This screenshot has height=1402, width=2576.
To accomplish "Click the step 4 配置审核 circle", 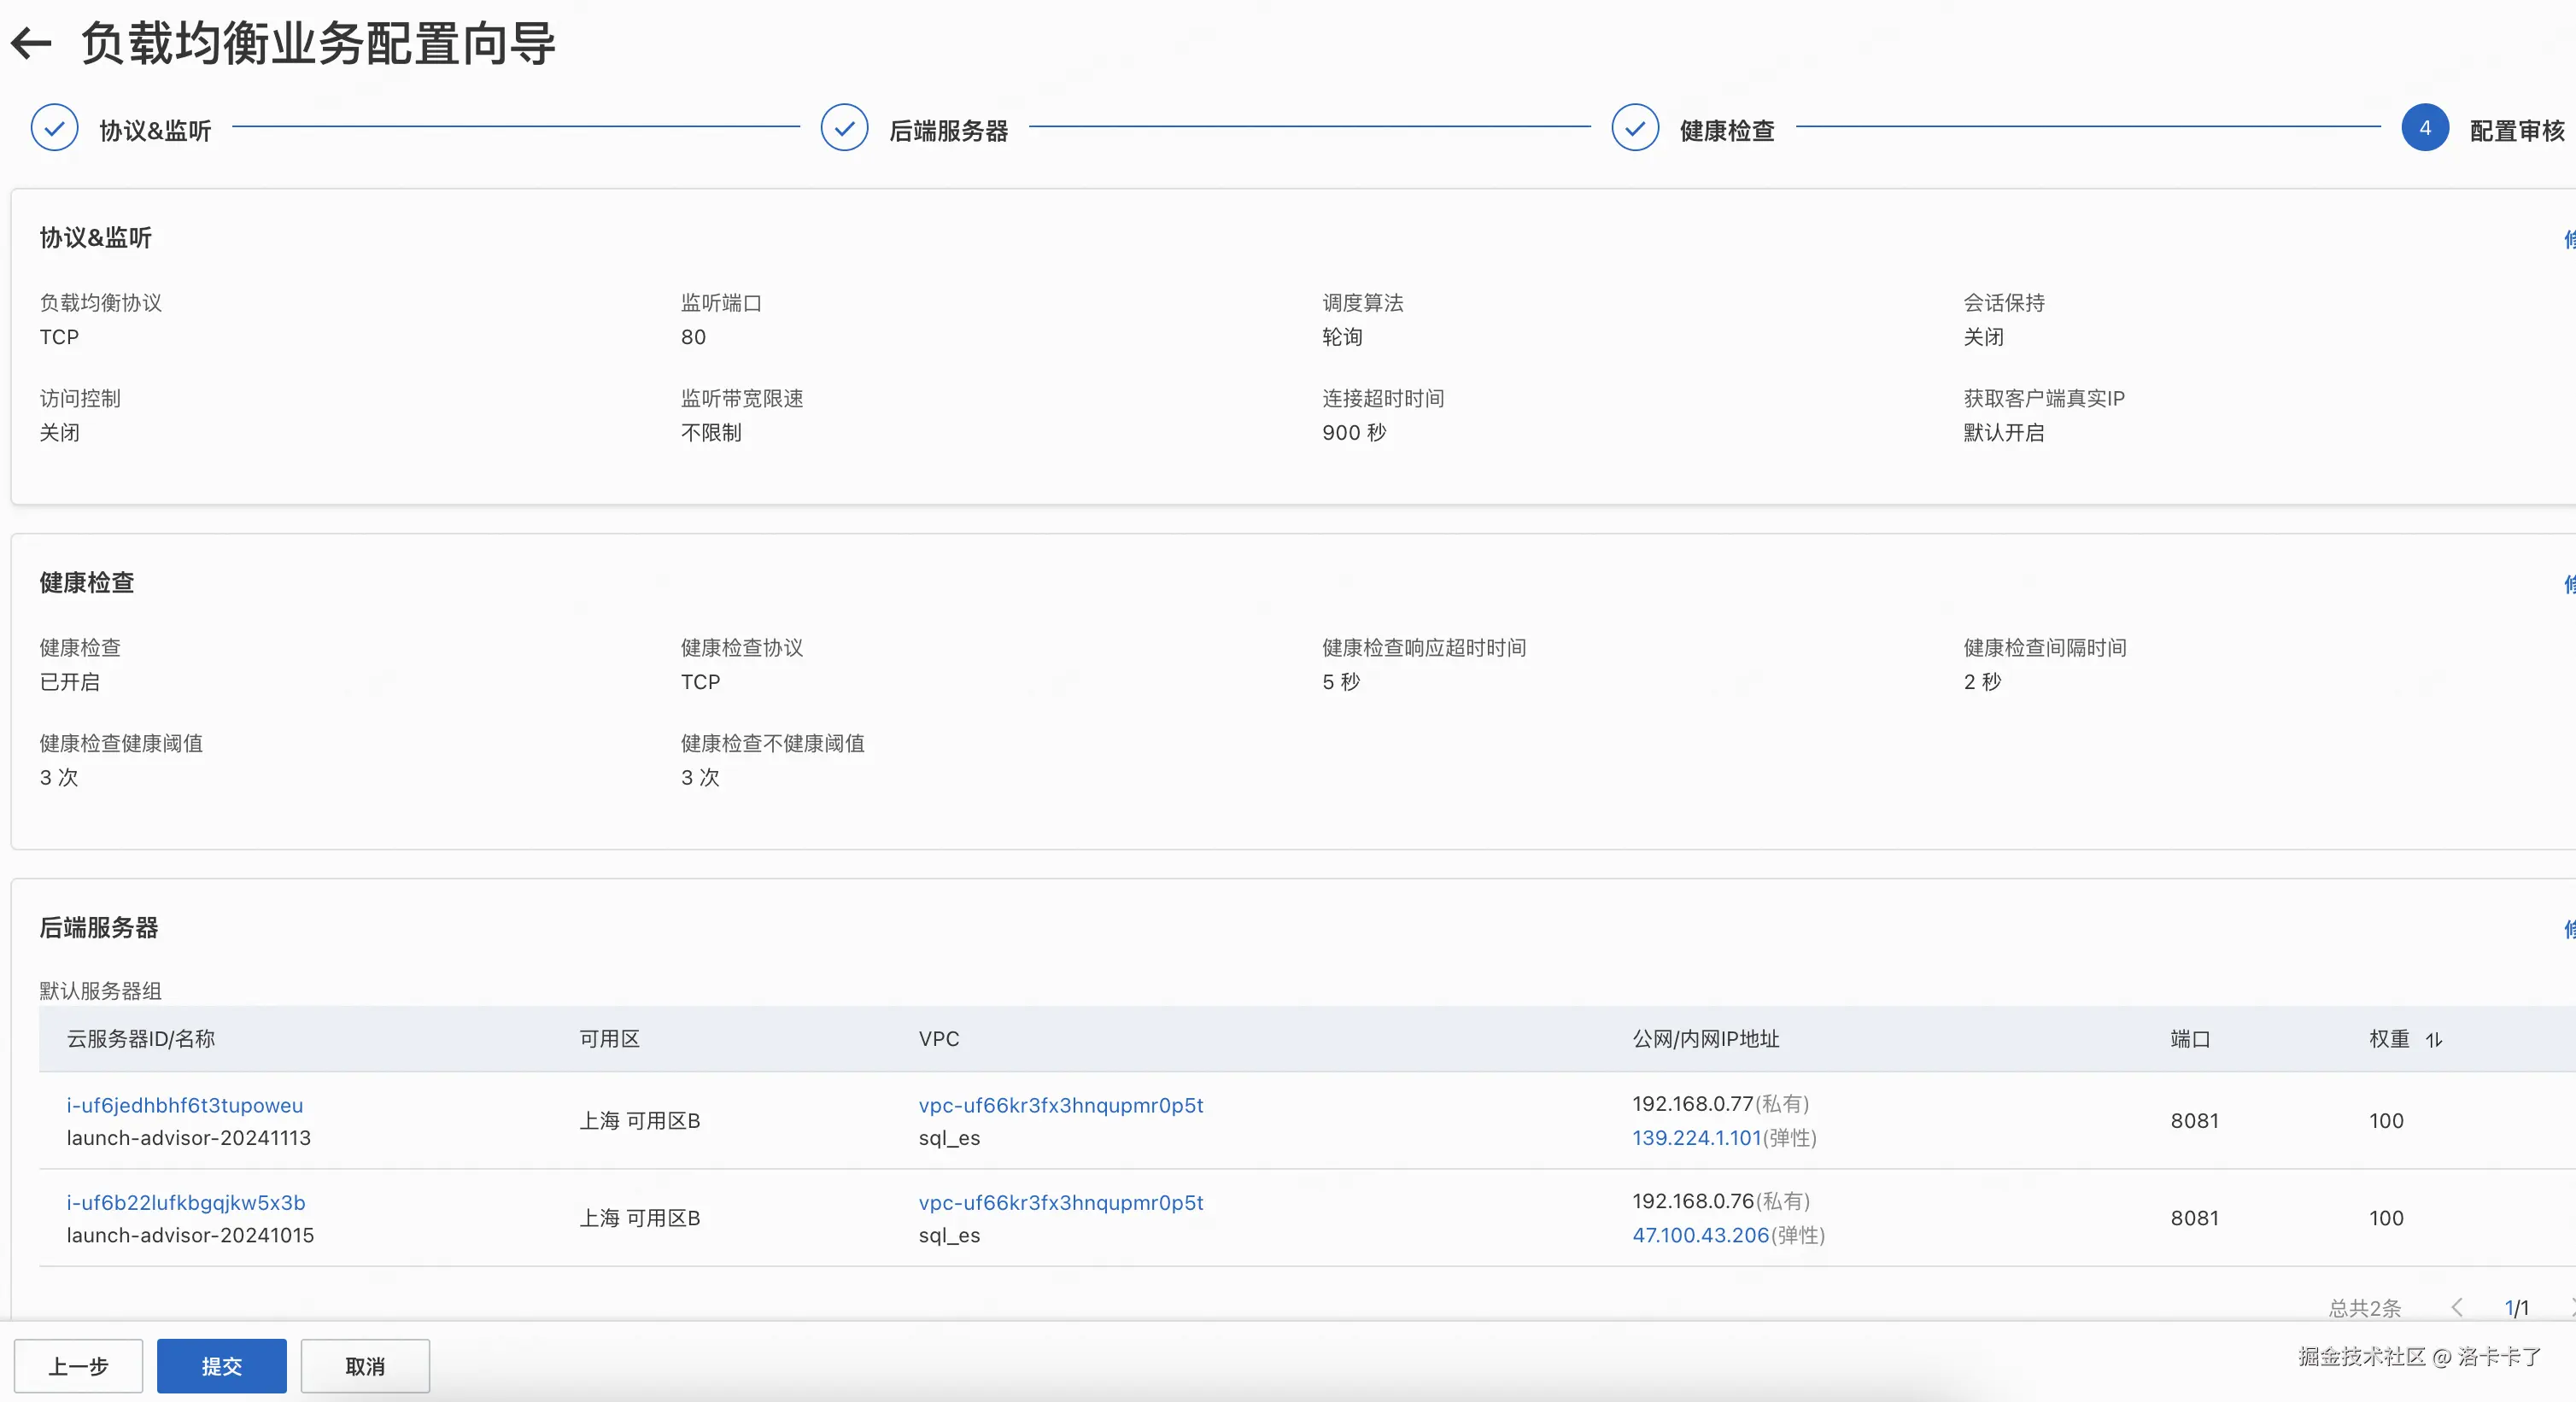I will coord(2424,128).
